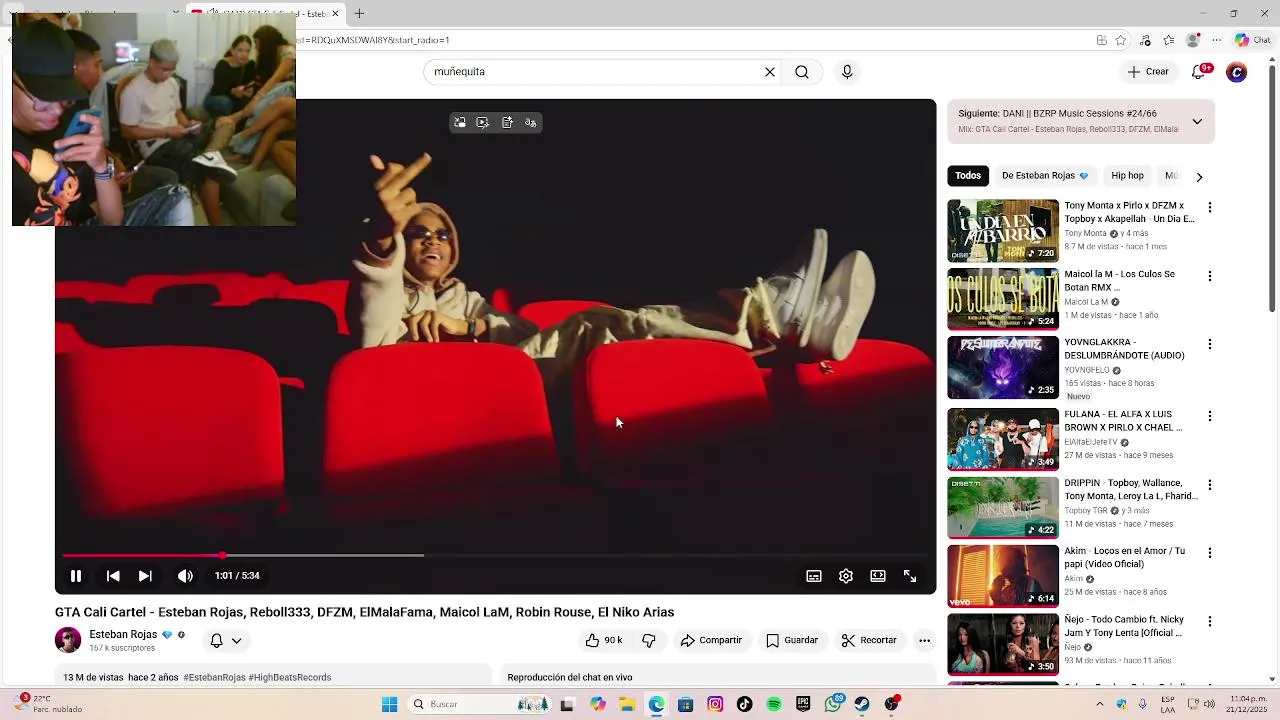Open DRIPPIN - Topboy video title

(1131, 489)
